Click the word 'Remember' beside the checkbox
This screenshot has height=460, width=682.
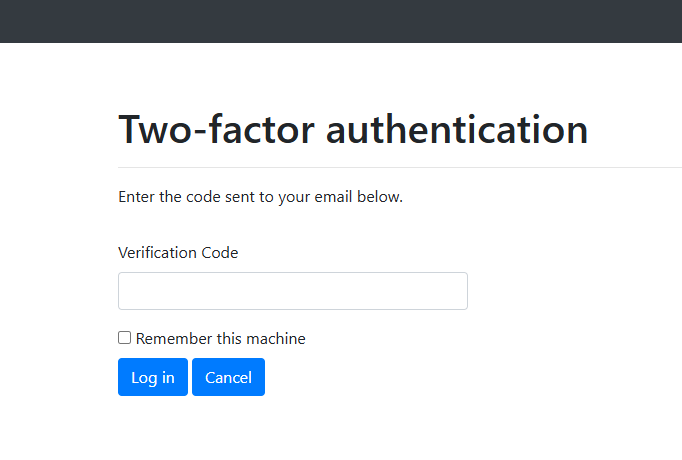(173, 339)
